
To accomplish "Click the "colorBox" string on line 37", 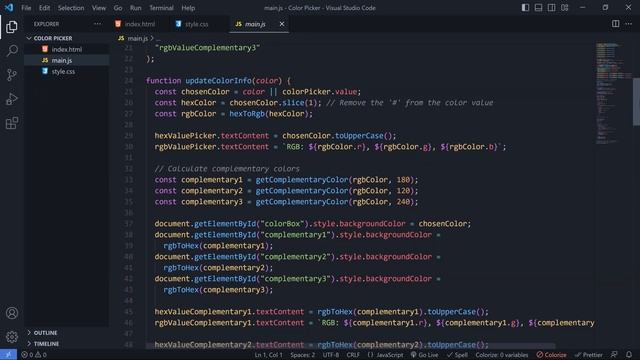I will (x=283, y=224).
